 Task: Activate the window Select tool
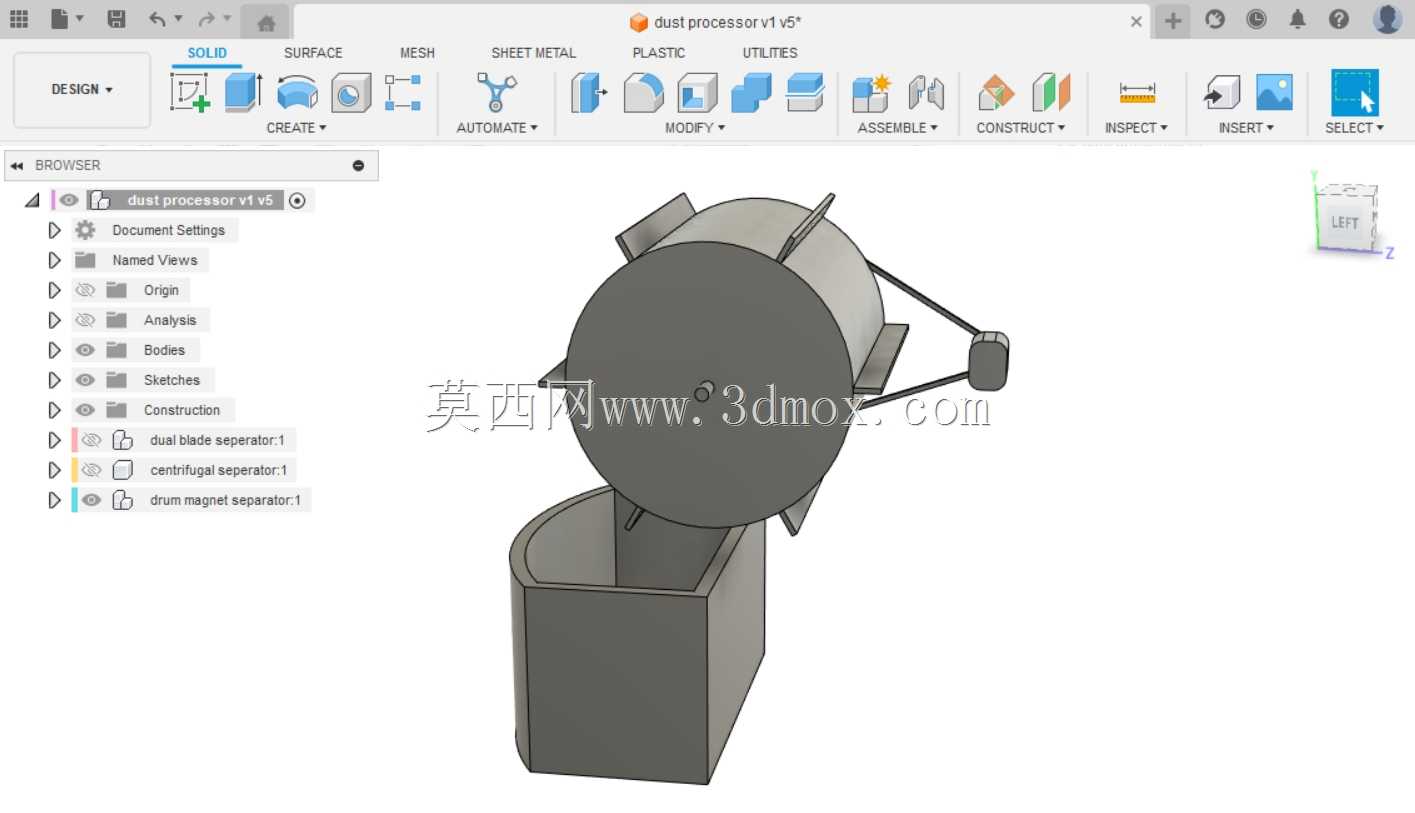tap(1355, 93)
